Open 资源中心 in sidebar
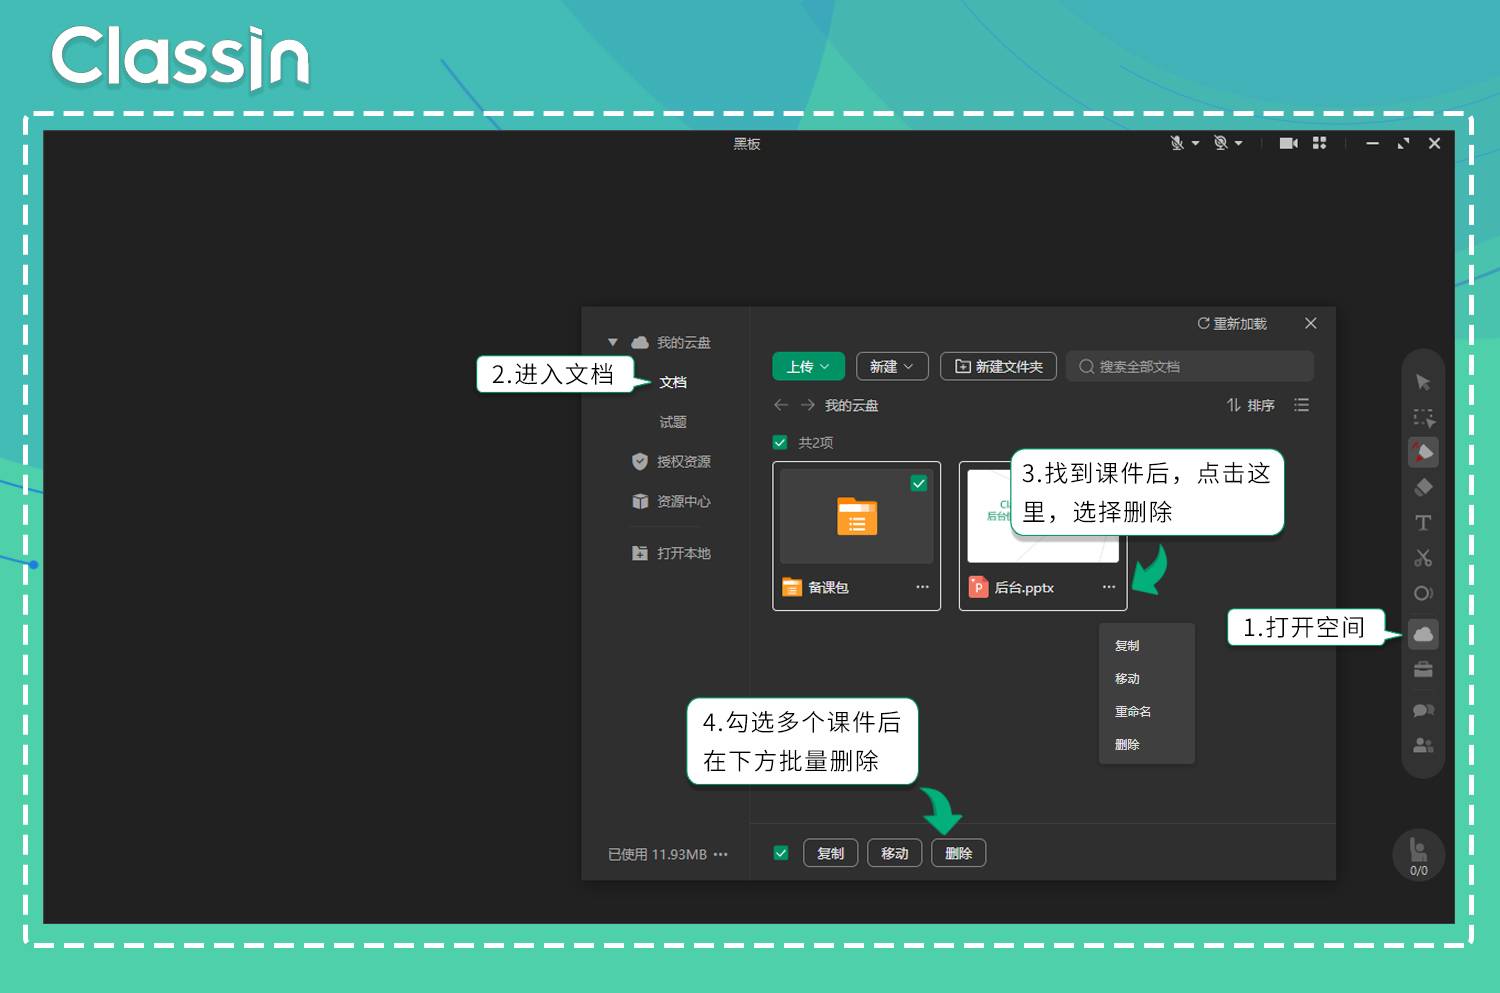The width and height of the screenshot is (1500, 993). click(684, 502)
